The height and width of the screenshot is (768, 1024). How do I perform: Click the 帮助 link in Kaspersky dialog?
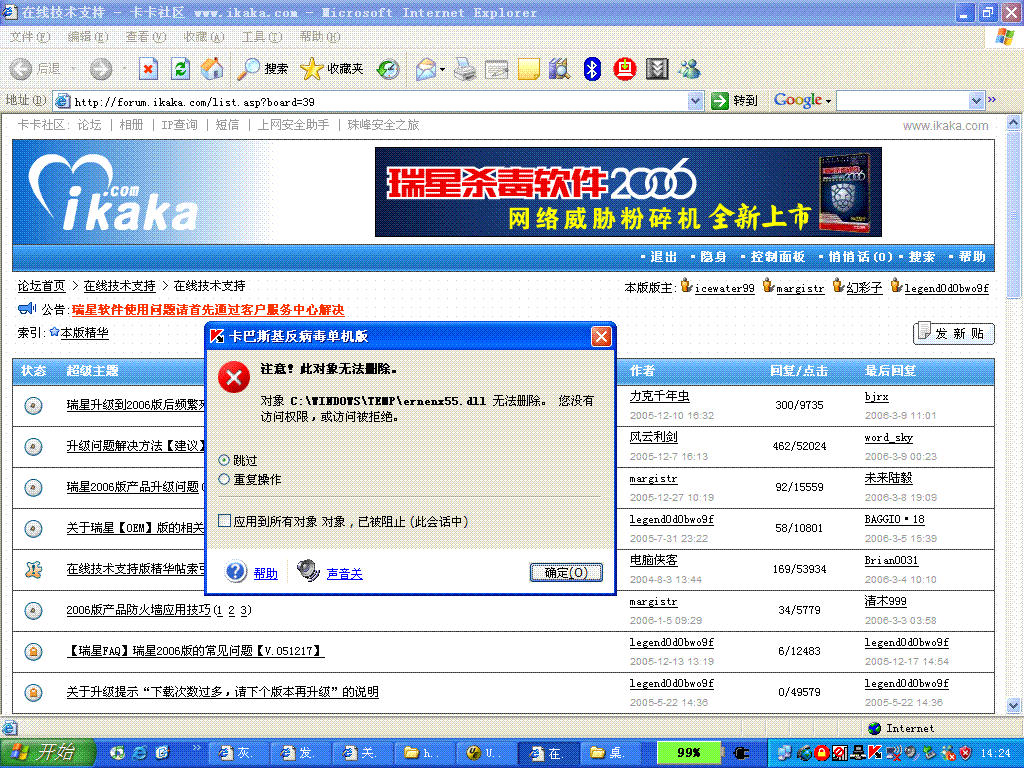(266, 573)
